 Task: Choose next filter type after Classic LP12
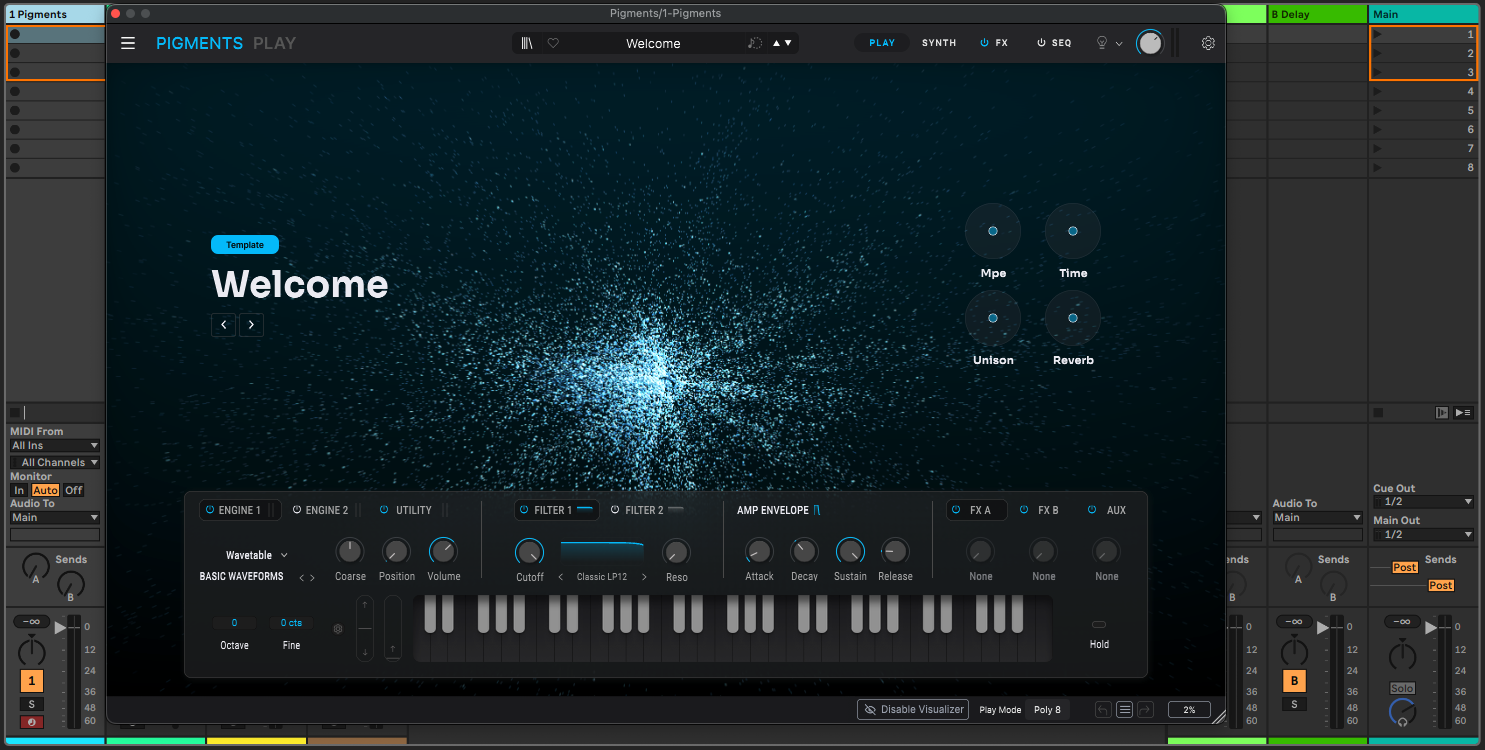coord(644,577)
